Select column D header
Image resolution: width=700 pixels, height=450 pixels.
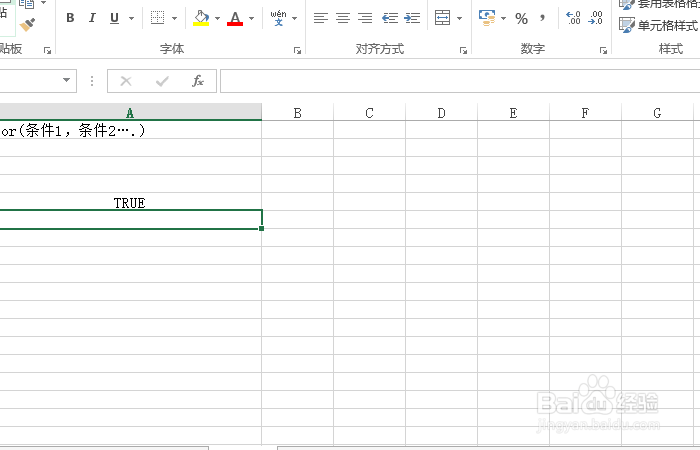tap(441, 113)
